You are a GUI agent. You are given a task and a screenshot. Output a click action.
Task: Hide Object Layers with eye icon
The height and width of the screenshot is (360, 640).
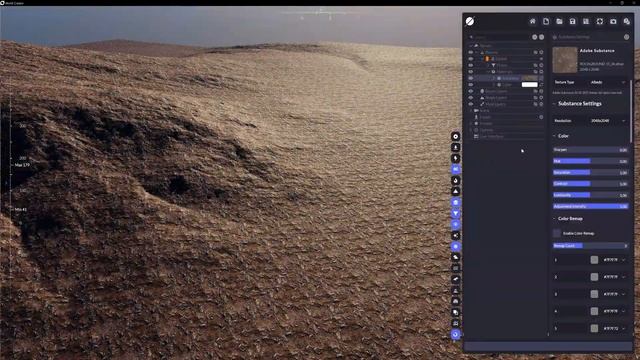point(471,91)
